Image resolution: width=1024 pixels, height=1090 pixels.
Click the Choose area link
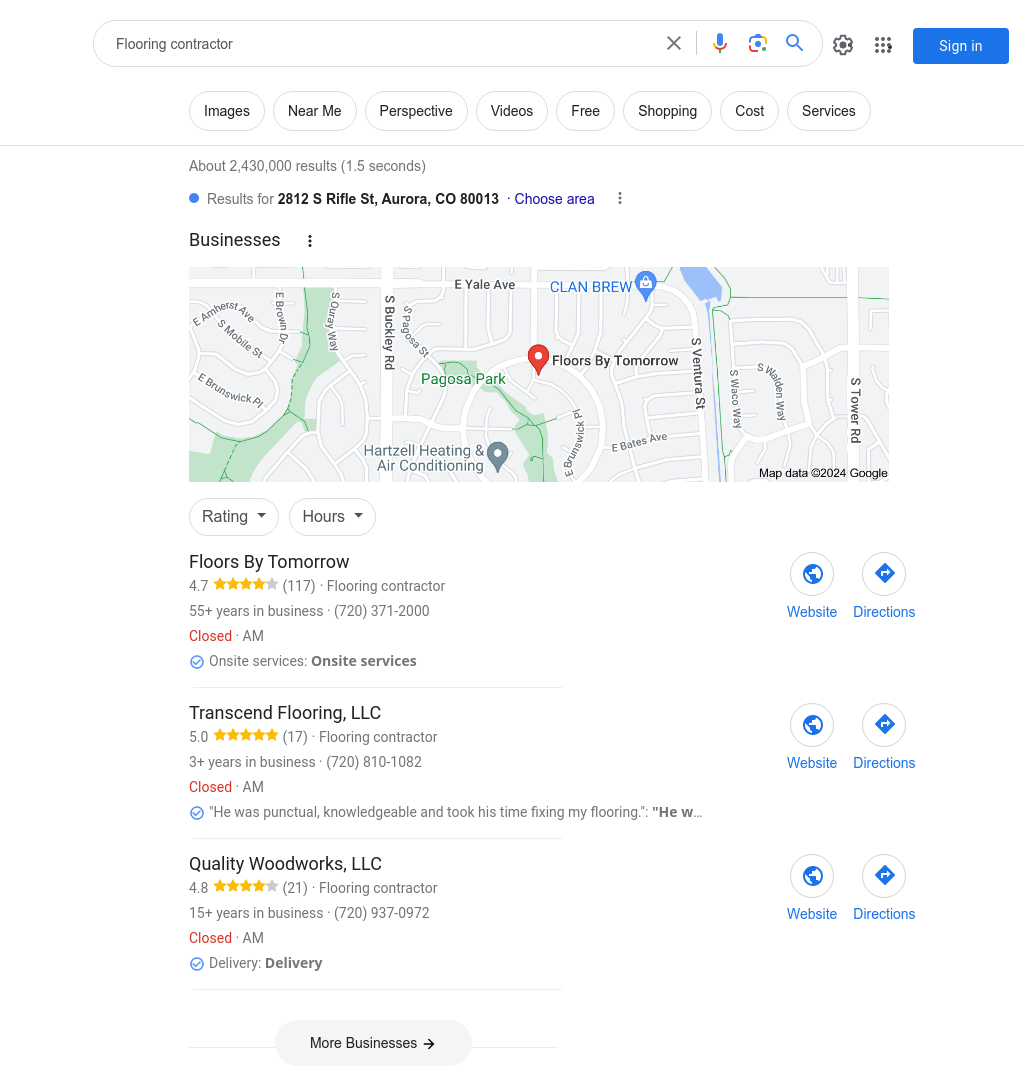554,199
